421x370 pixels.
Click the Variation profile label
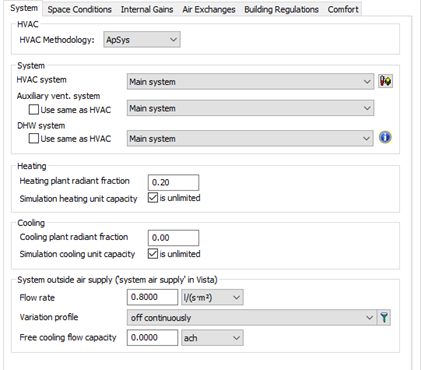click(x=49, y=317)
